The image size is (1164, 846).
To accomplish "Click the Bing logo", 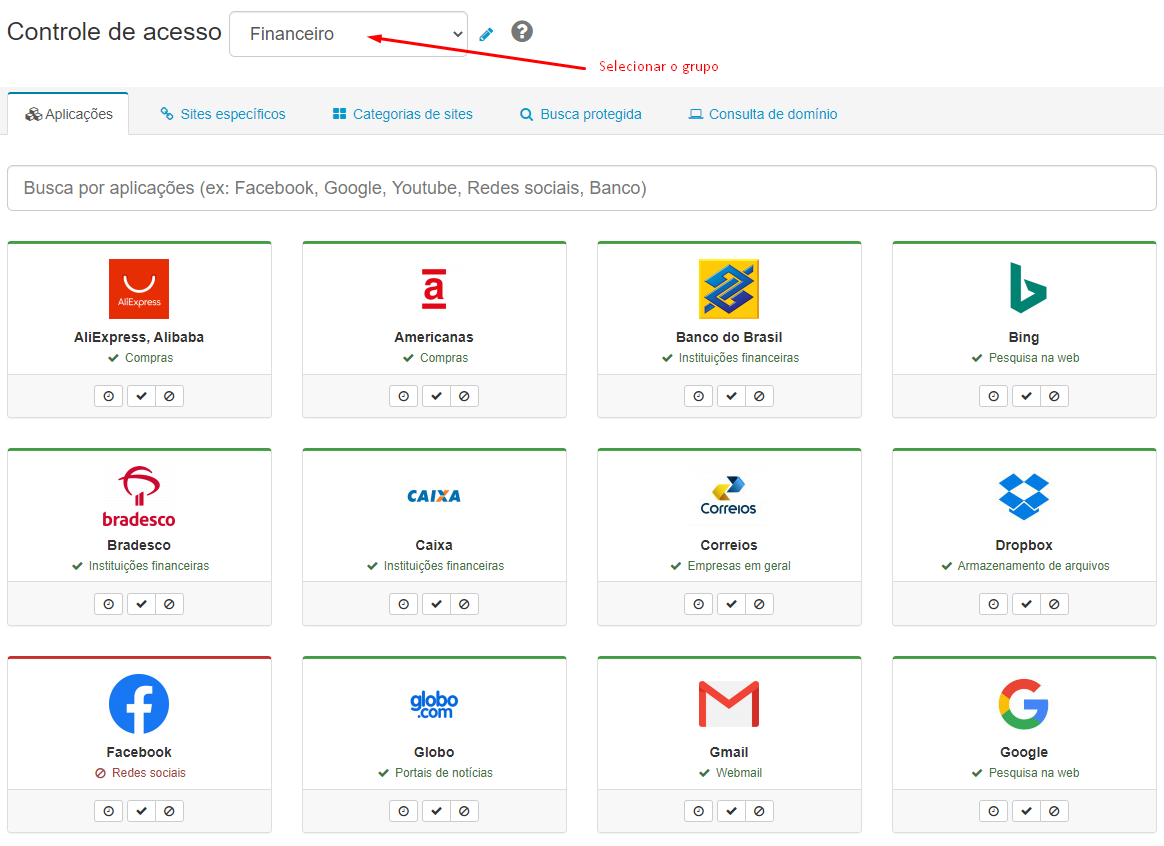I will 1028,287.
